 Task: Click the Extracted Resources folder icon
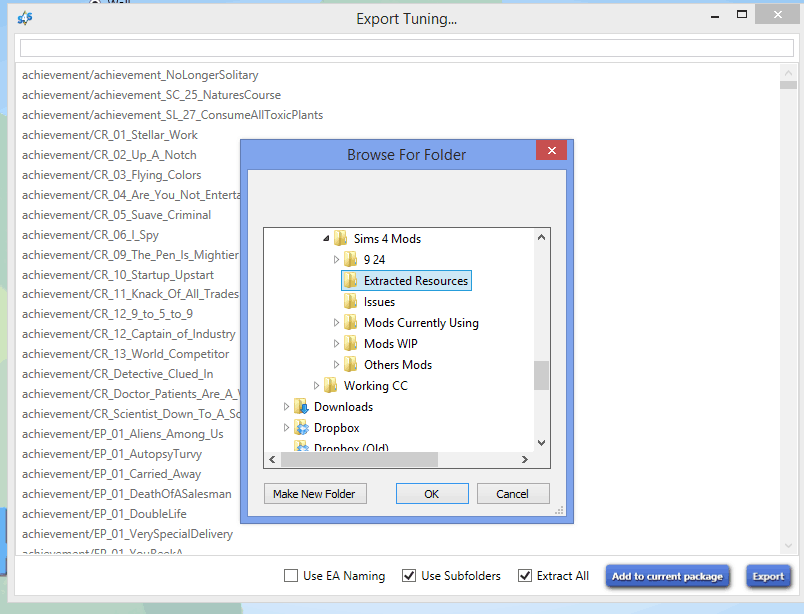coord(350,281)
